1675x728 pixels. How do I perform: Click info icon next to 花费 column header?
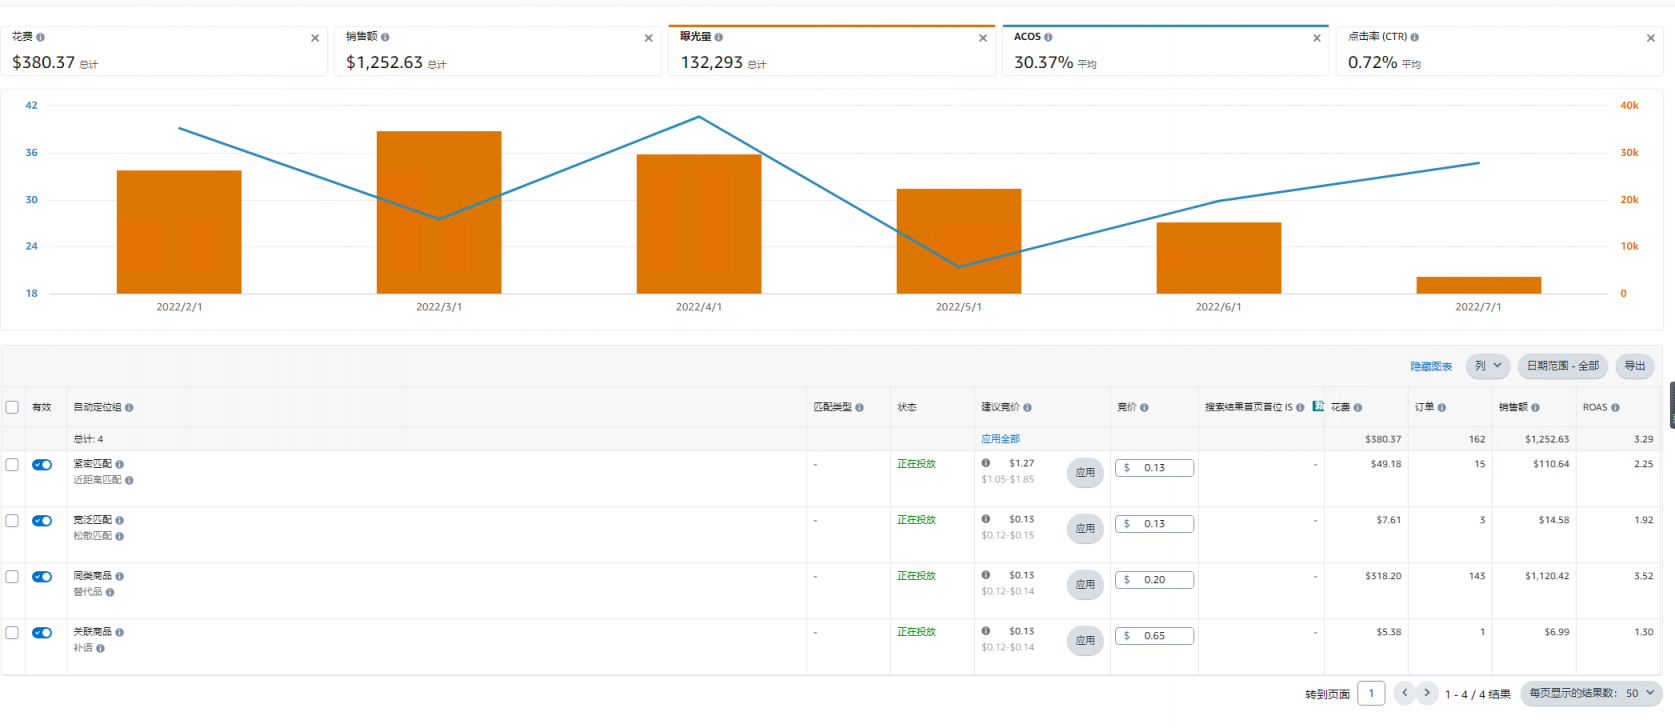[x=1357, y=408]
